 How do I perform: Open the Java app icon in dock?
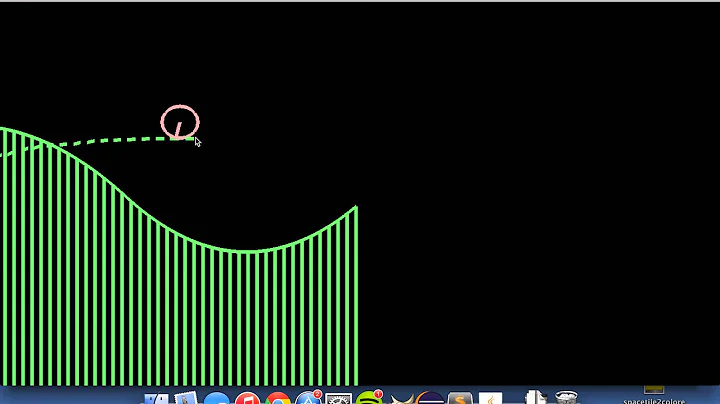coord(490,398)
